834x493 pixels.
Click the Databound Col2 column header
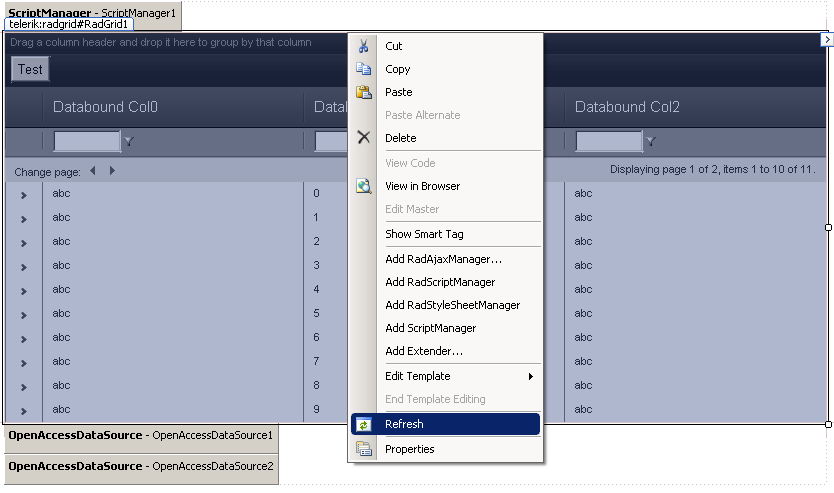point(627,107)
